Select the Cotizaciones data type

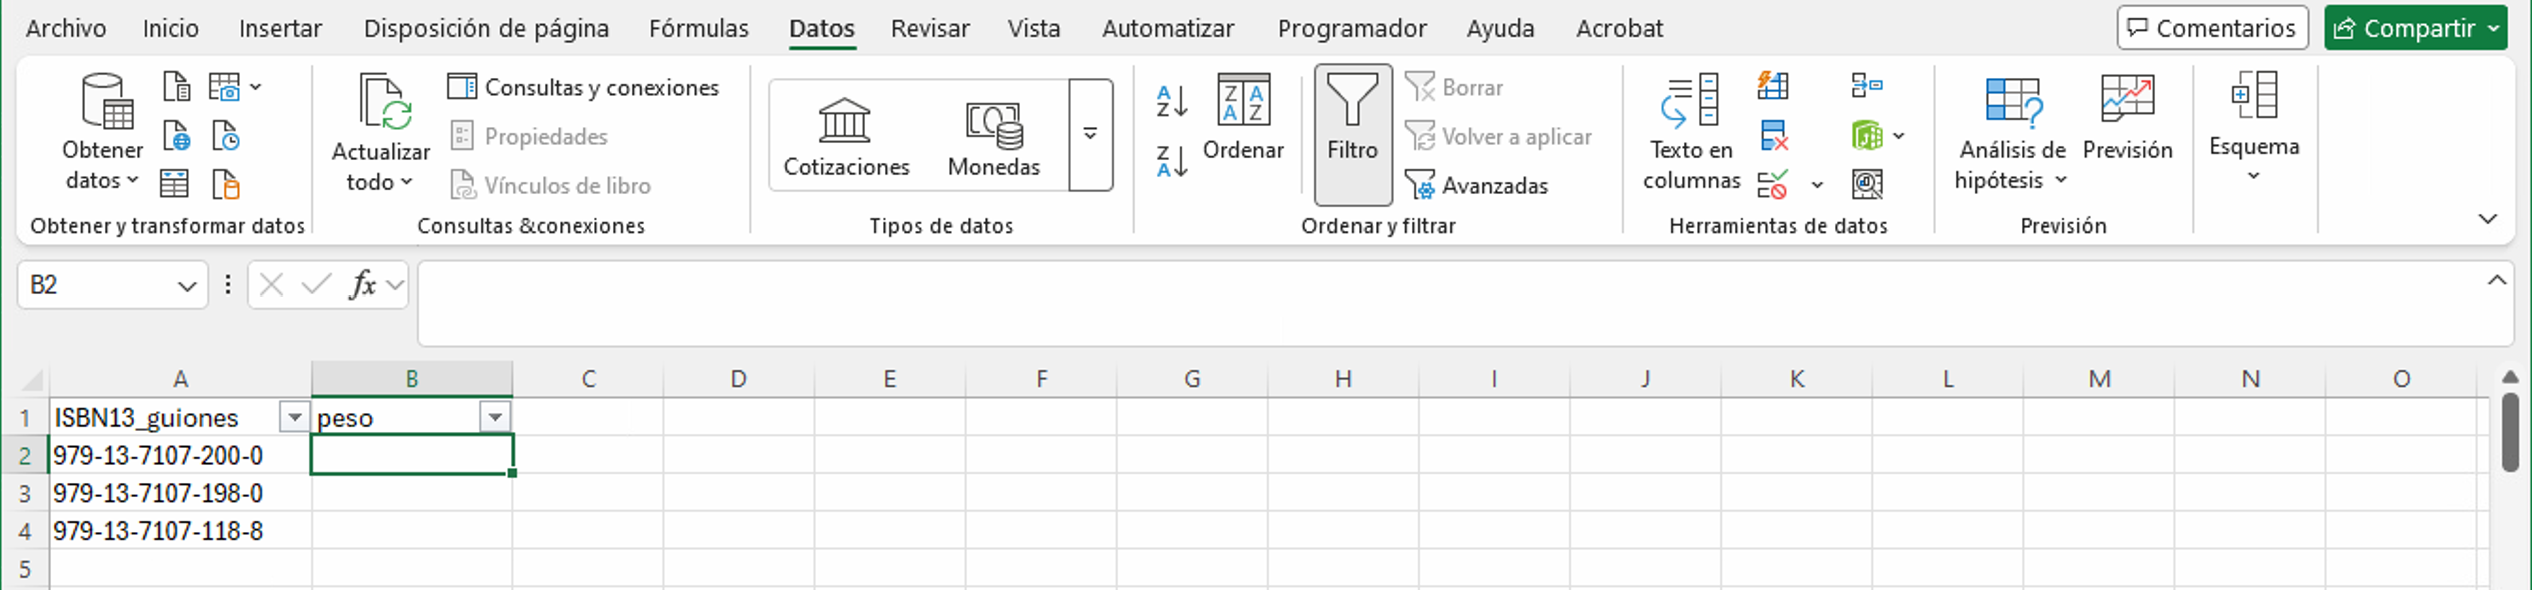pyautogui.click(x=846, y=137)
